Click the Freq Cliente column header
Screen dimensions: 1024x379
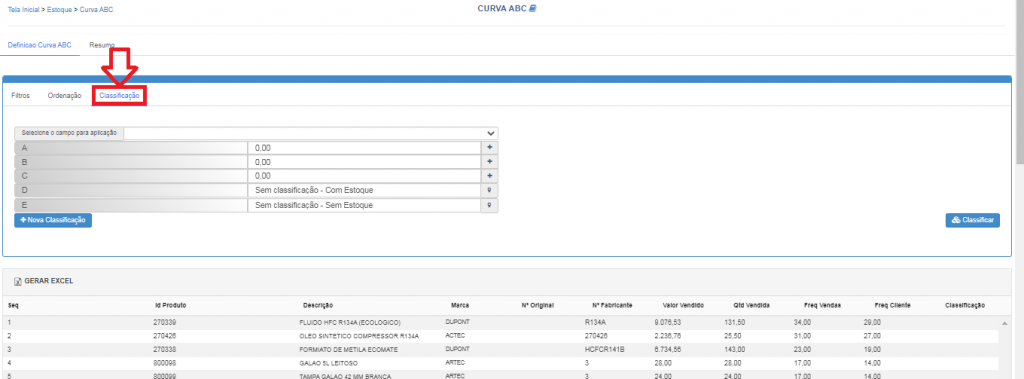pos(892,305)
